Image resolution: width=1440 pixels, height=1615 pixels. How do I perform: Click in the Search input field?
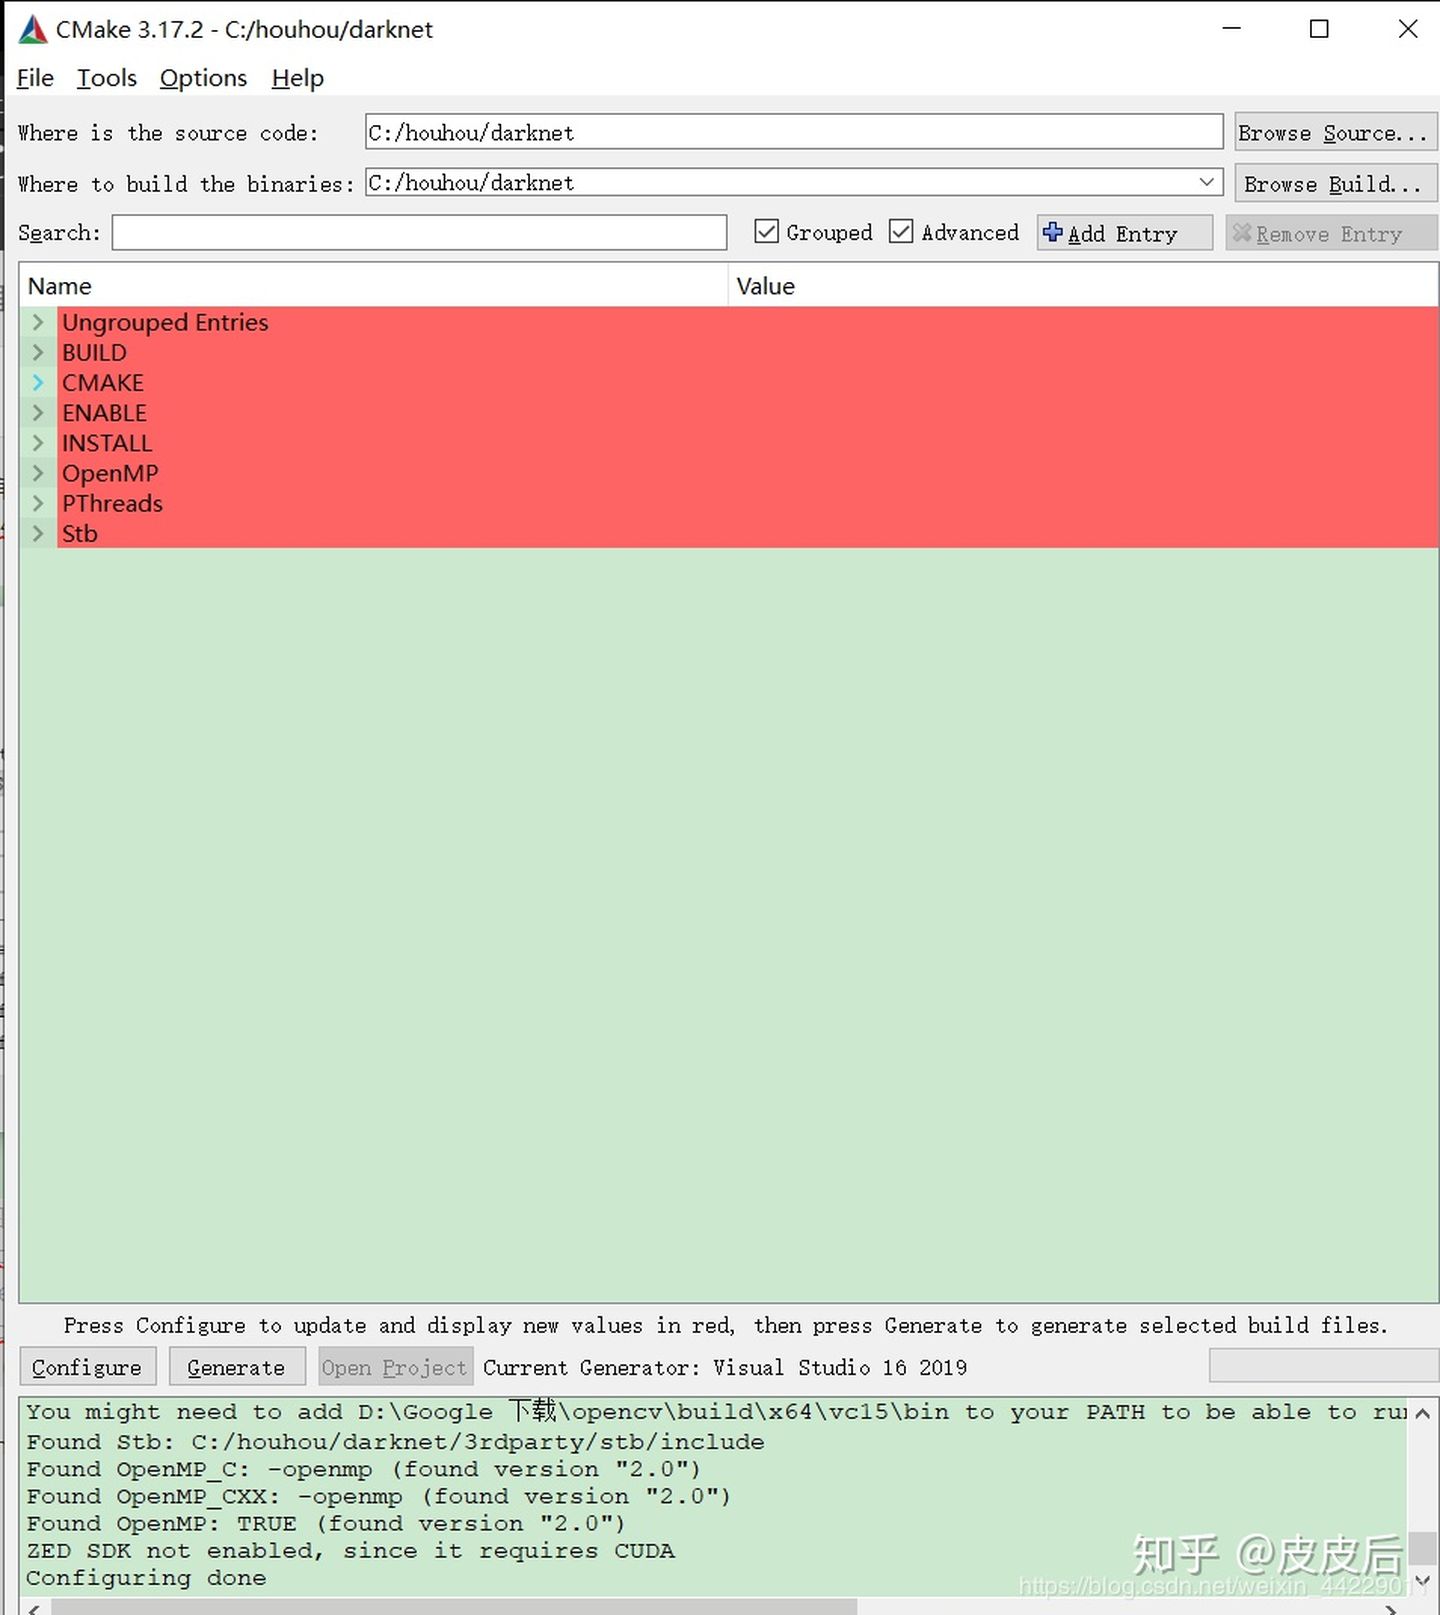(419, 233)
